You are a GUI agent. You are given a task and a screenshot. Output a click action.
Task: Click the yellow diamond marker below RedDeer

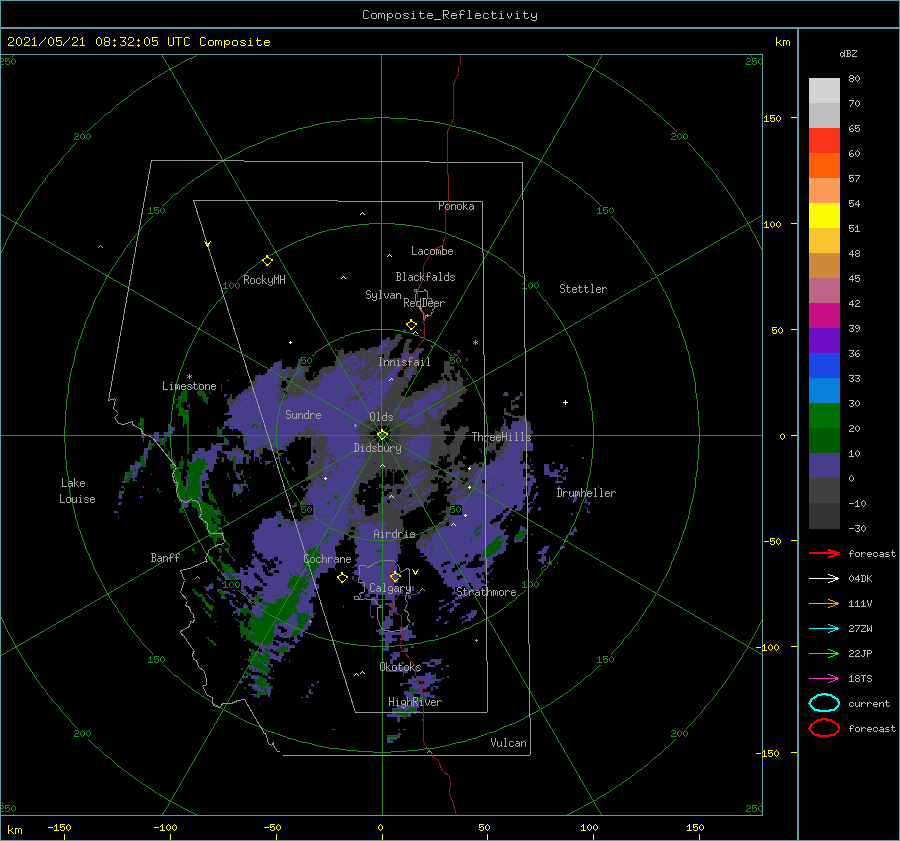[412, 325]
